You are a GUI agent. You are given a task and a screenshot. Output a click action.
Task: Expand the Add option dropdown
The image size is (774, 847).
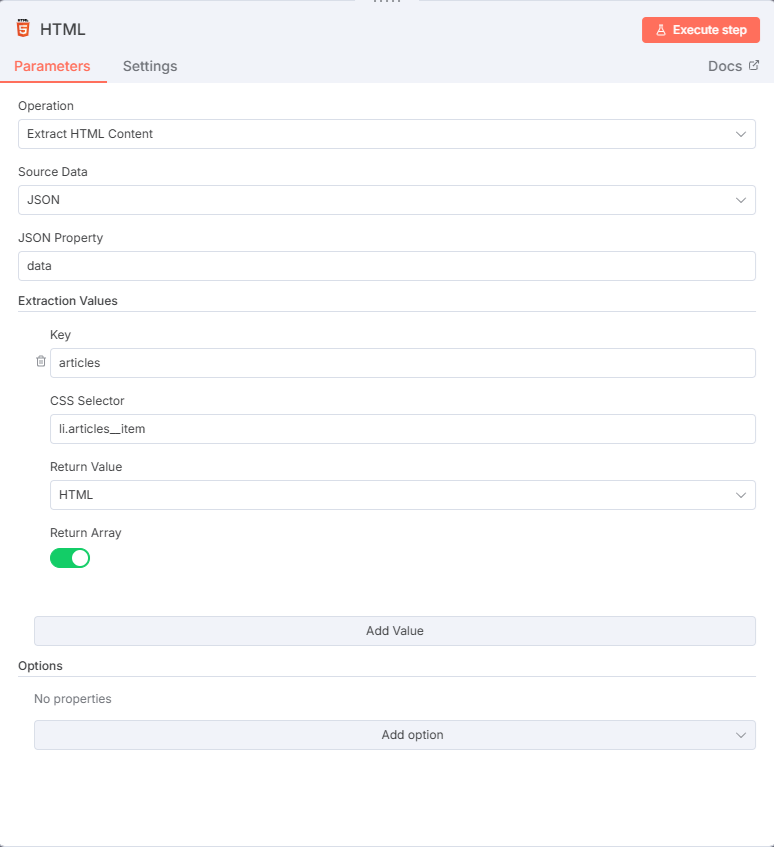click(394, 735)
